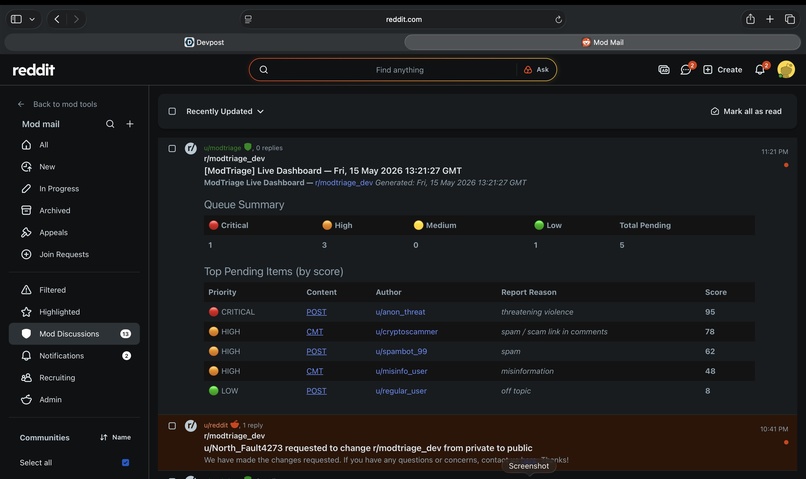Viewport: 806px width, 479px height.
Task: Open the Recruiting folder
Action: coord(74,377)
